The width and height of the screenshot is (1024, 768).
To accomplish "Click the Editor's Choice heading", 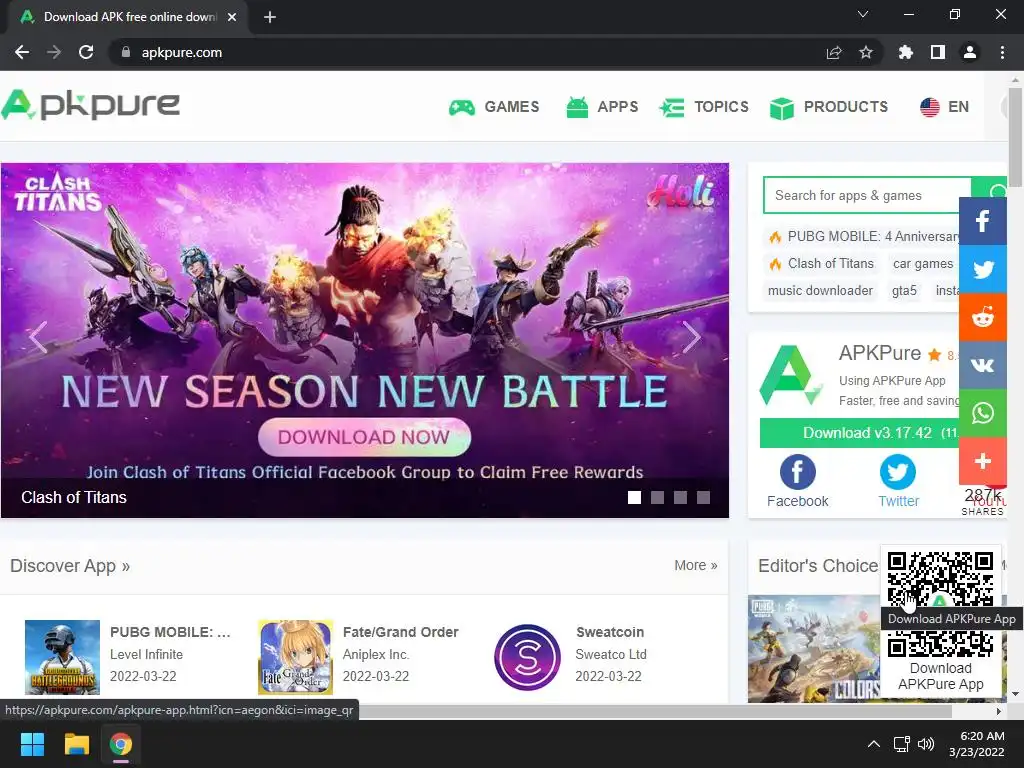I will click(x=818, y=566).
